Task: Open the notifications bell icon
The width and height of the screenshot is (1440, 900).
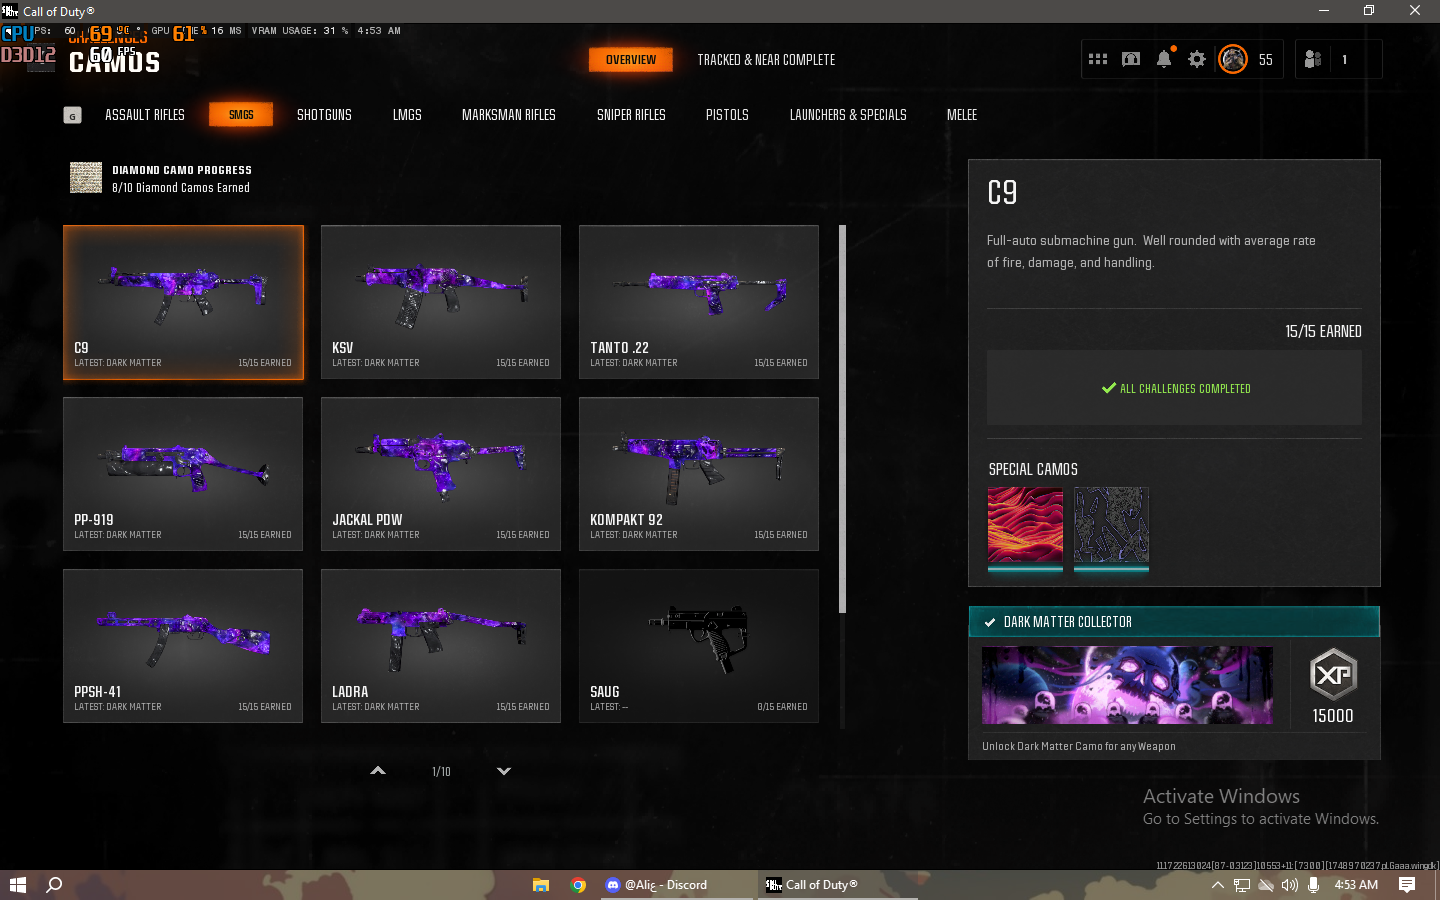Action: click(1164, 59)
